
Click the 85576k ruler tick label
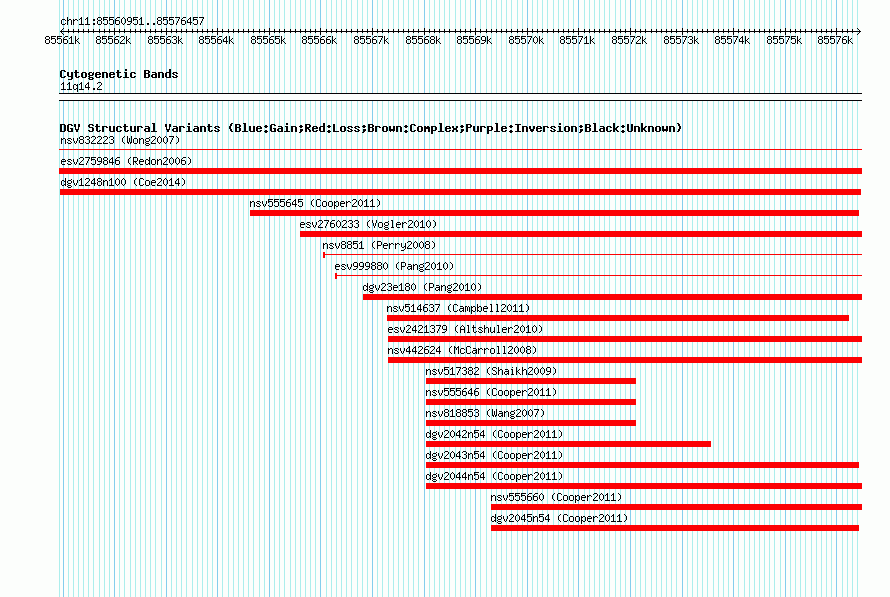835,40
